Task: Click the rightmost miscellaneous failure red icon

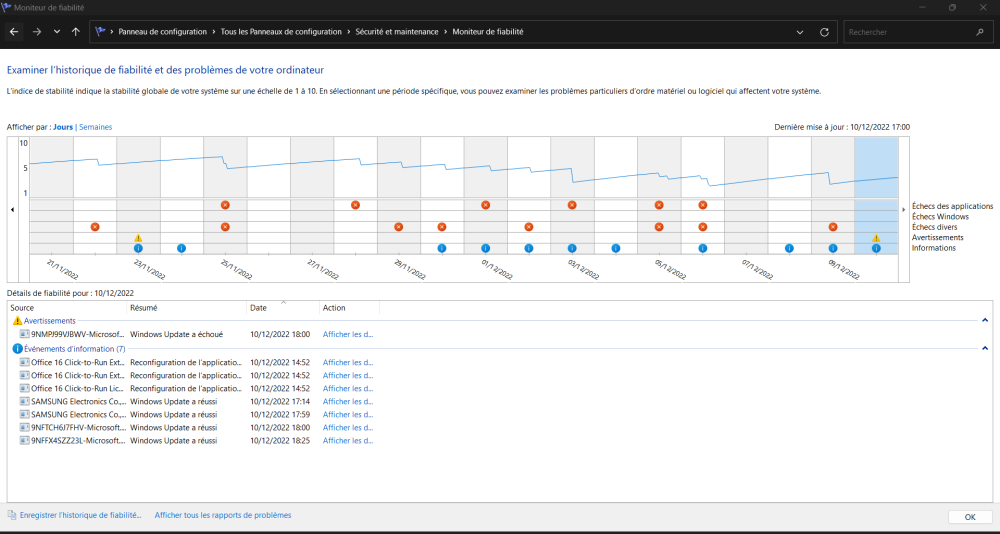Action: point(832,227)
